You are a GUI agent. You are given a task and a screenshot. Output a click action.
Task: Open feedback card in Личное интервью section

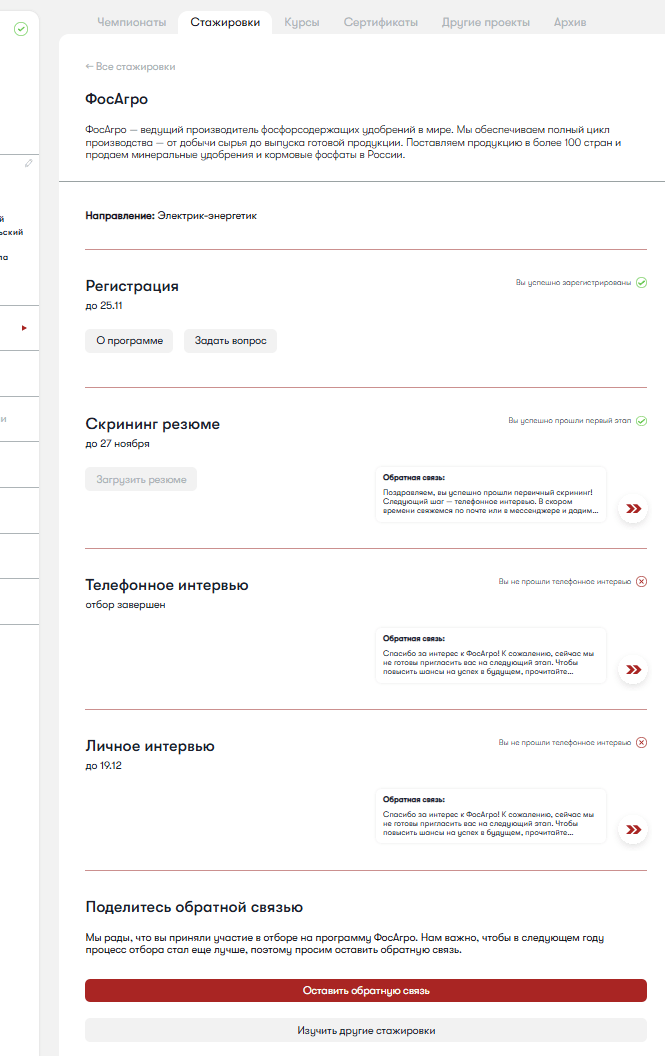(490, 816)
